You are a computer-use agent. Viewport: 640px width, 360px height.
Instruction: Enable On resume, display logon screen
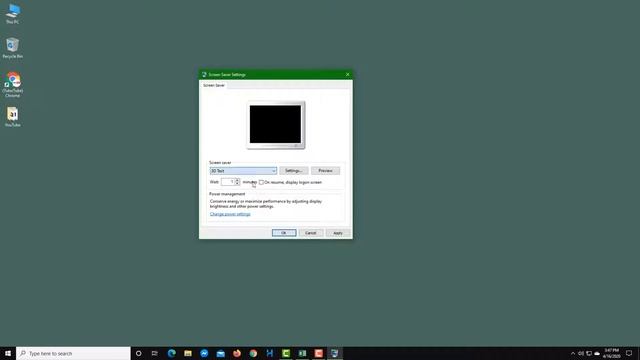pos(261,182)
